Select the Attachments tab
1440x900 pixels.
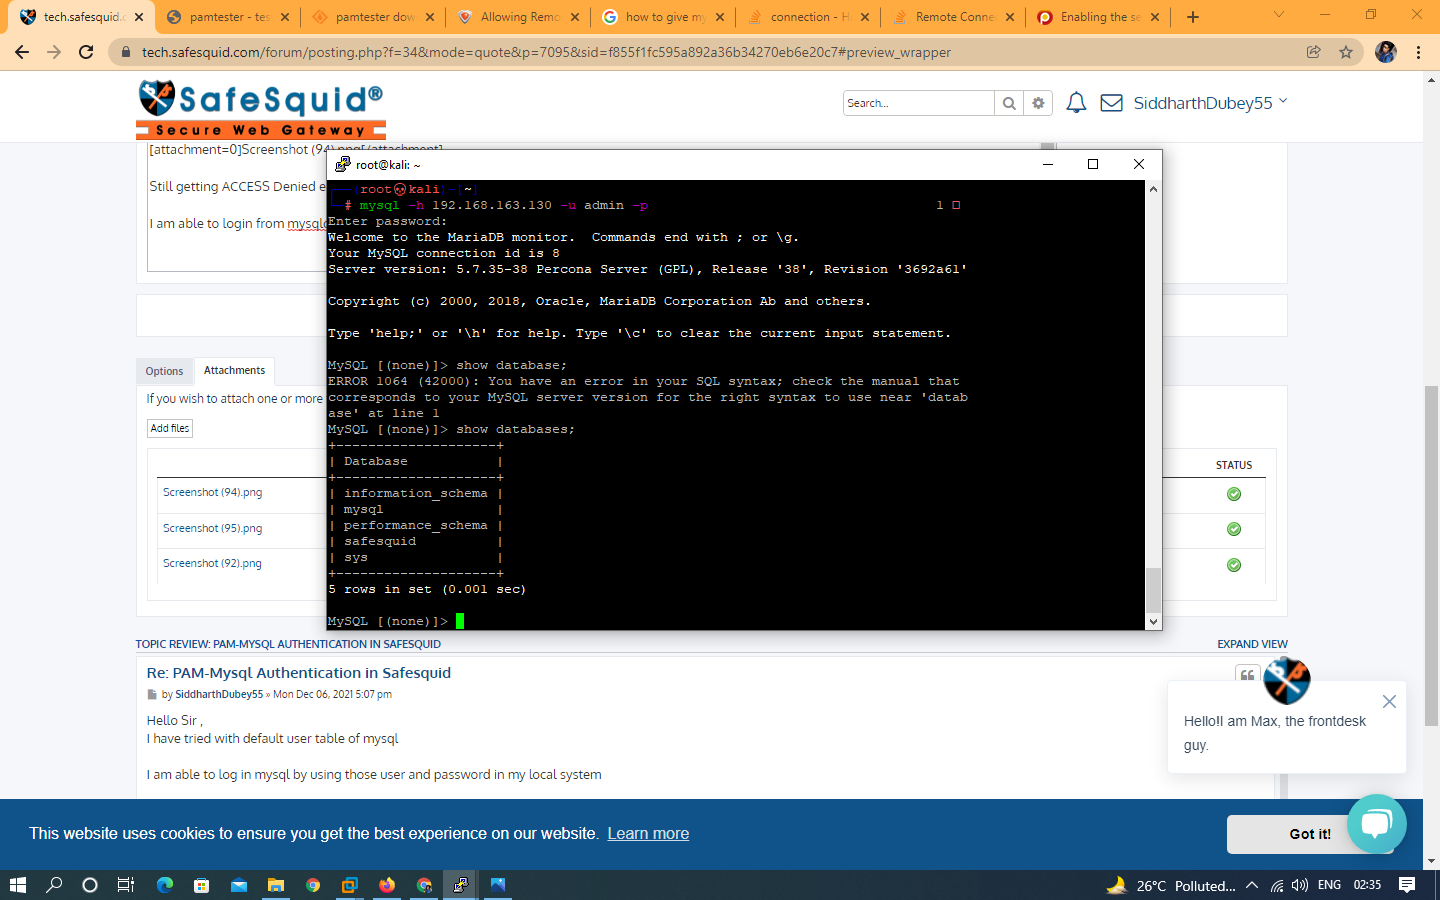coord(234,370)
